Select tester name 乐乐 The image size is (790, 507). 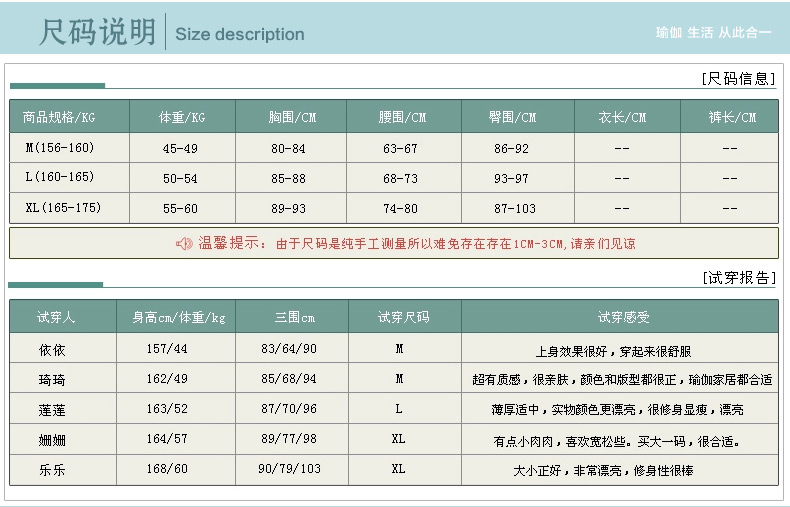[52, 470]
